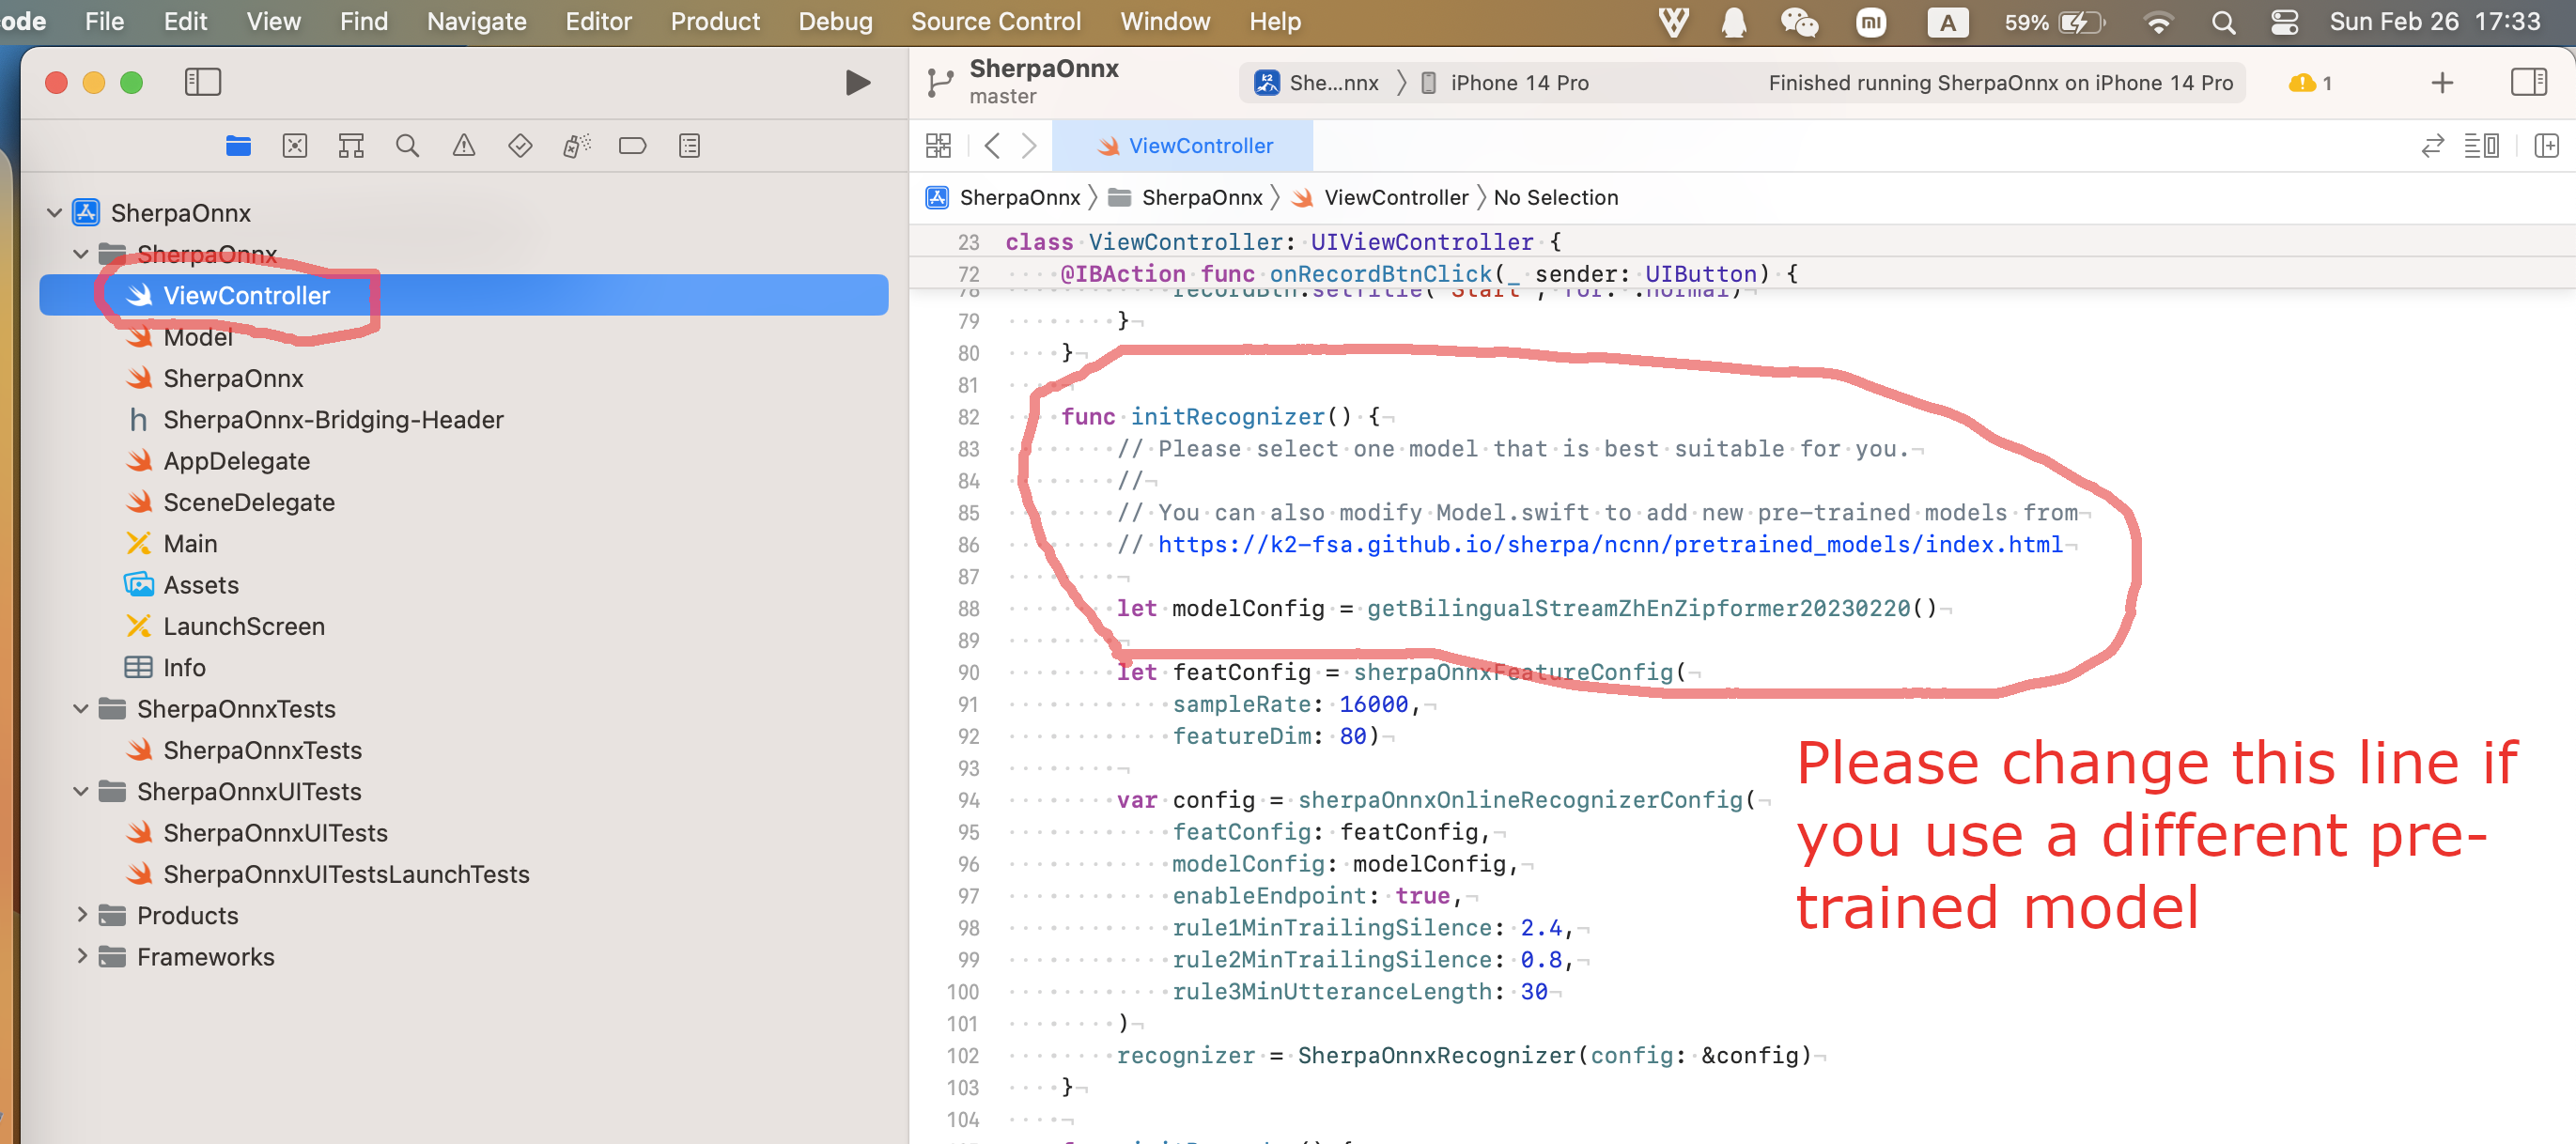Image resolution: width=2576 pixels, height=1144 pixels.
Task: Choose the She...nnx scheme
Action: point(1317,83)
